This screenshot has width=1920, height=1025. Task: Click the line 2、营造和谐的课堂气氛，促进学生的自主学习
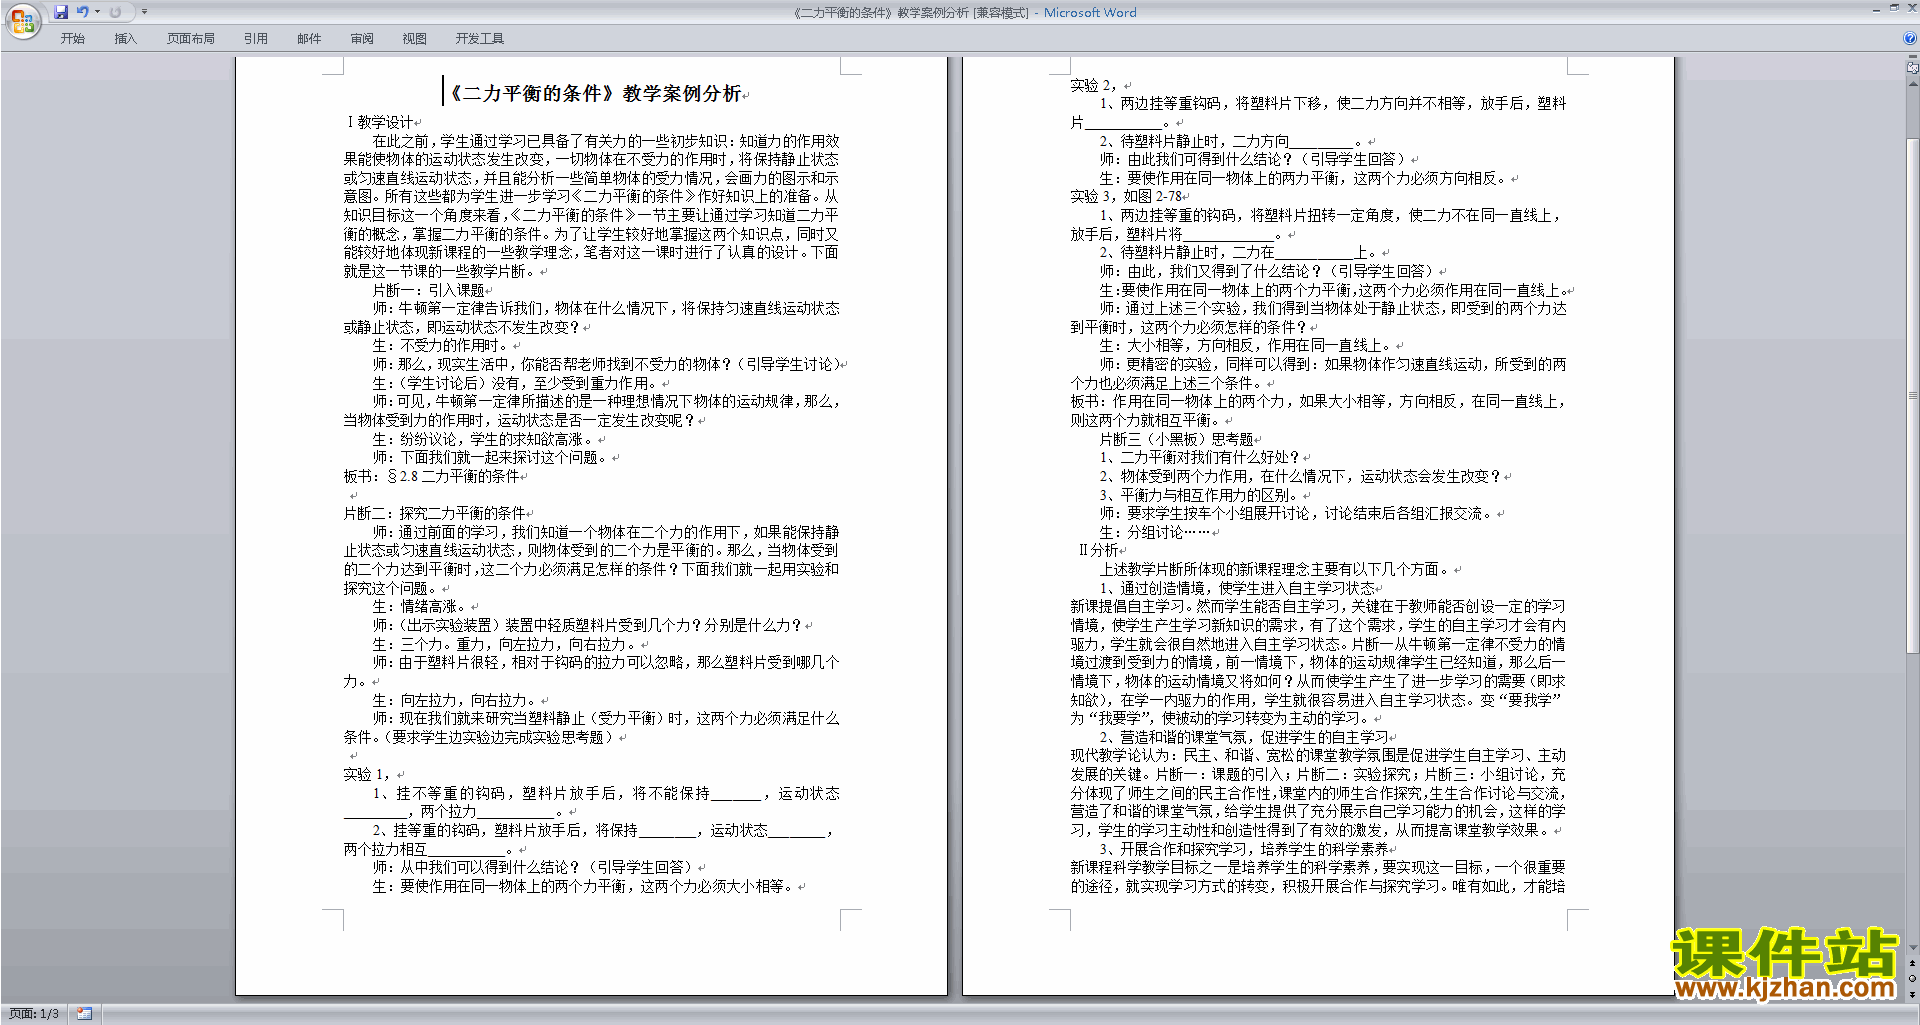(x=1244, y=737)
